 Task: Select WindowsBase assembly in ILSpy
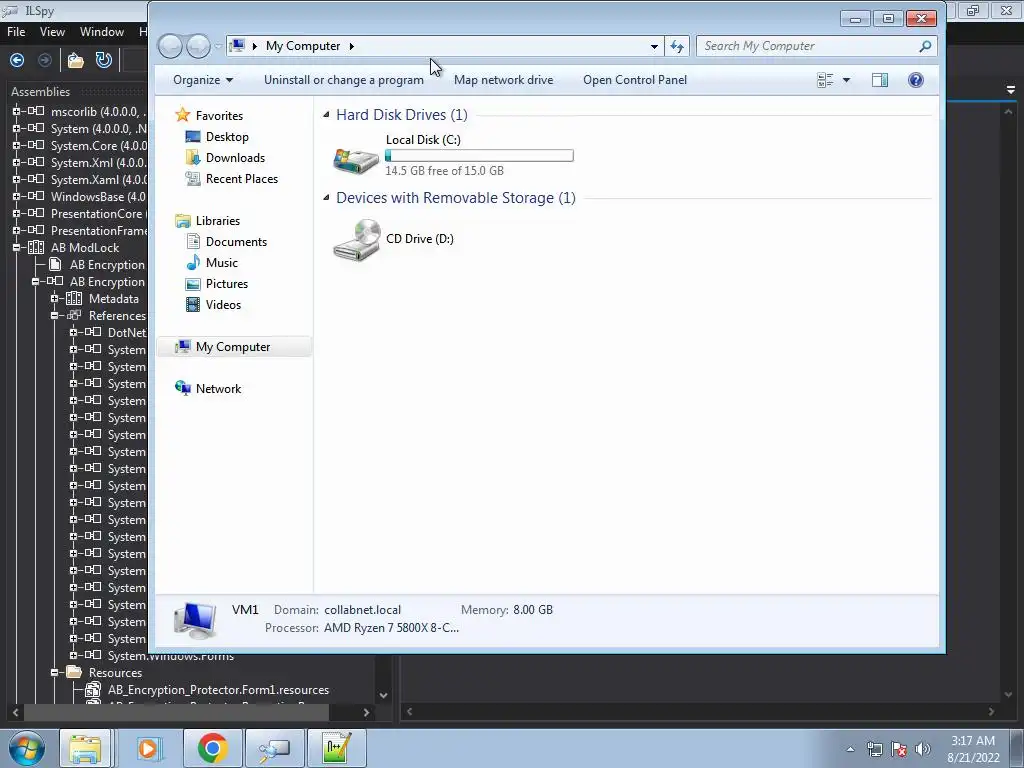tap(98, 197)
